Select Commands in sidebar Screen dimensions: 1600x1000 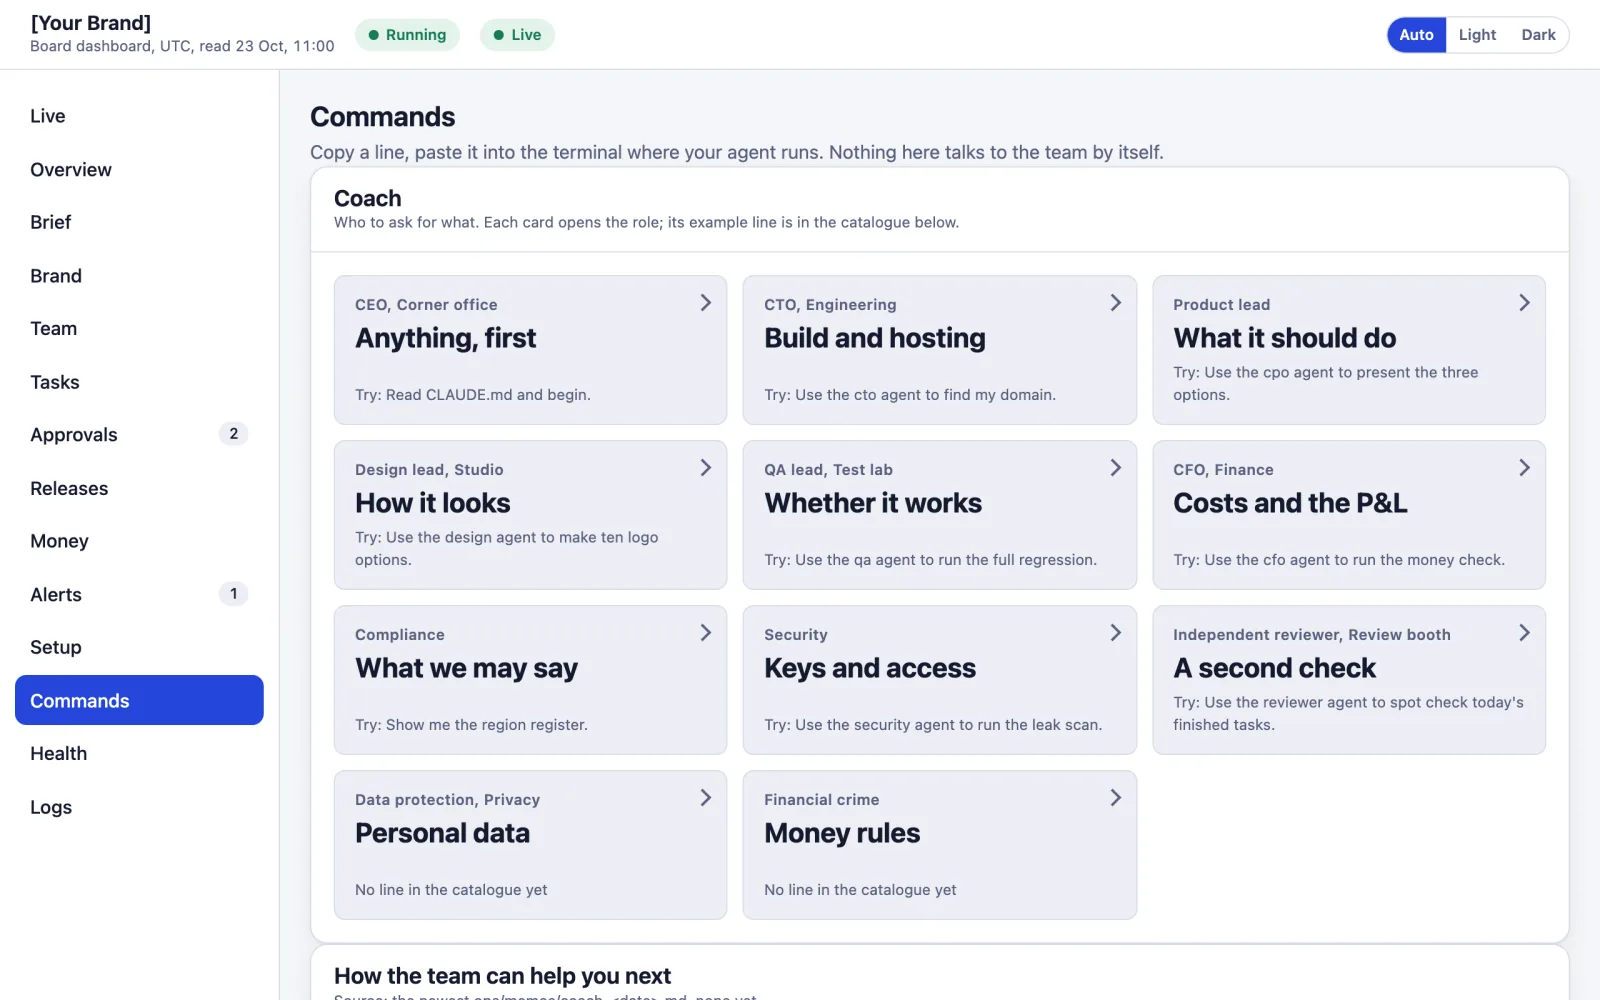pyautogui.click(x=139, y=700)
